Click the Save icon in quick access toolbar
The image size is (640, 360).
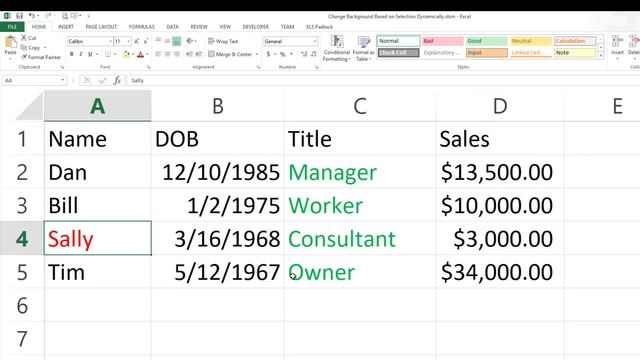point(19,16)
